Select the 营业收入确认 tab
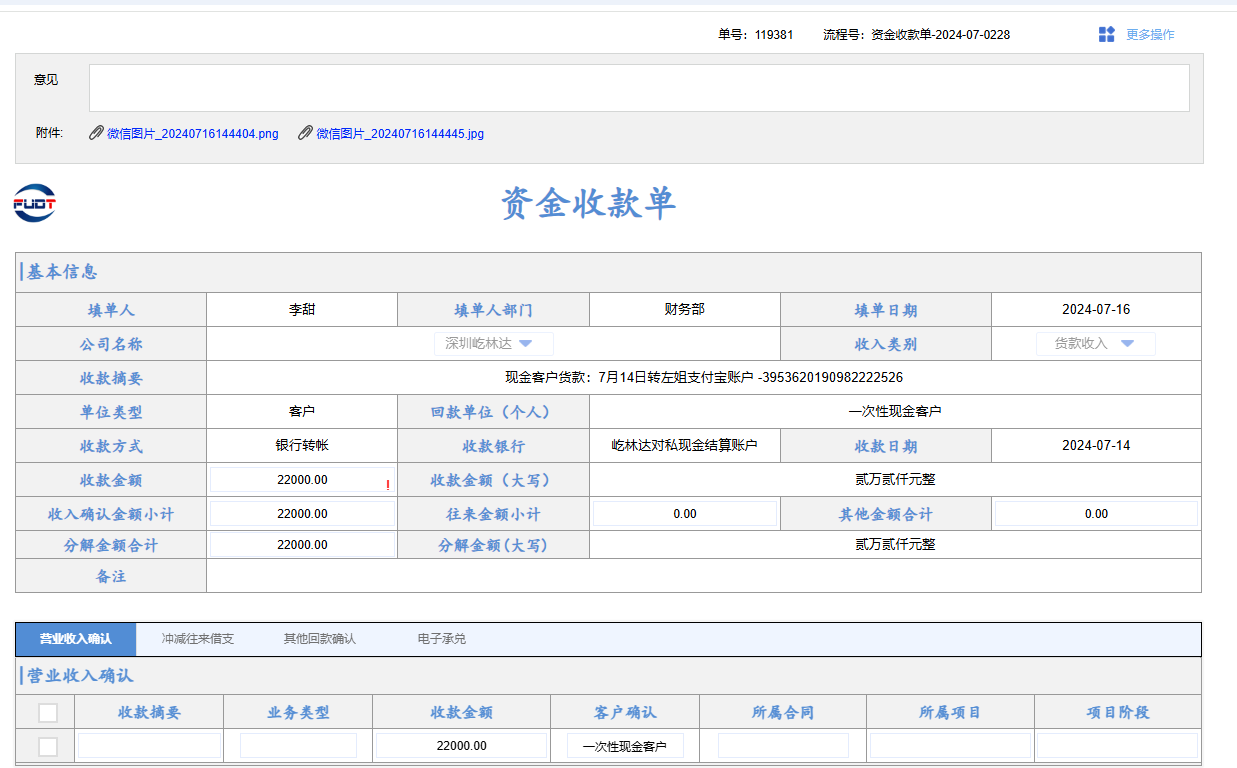Image resolution: width=1237 pixels, height=768 pixels. (x=75, y=639)
